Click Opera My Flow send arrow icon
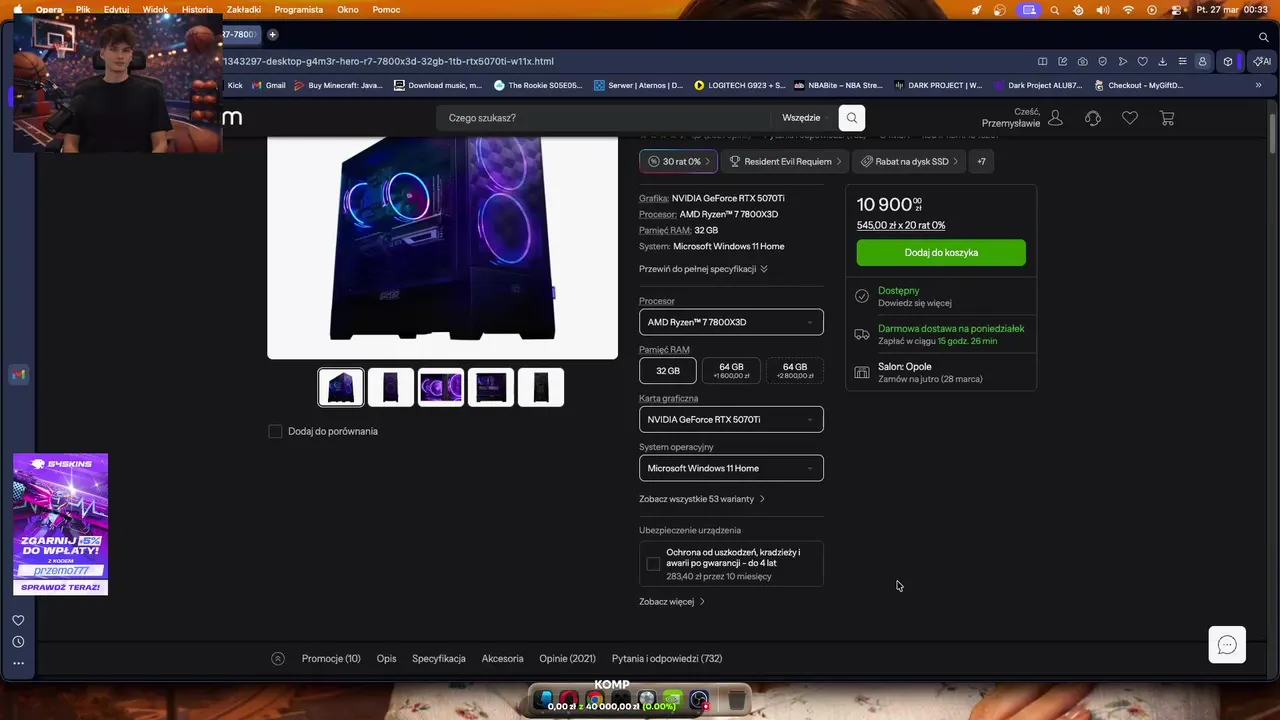This screenshot has width=1280, height=720. [x=1123, y=61]
